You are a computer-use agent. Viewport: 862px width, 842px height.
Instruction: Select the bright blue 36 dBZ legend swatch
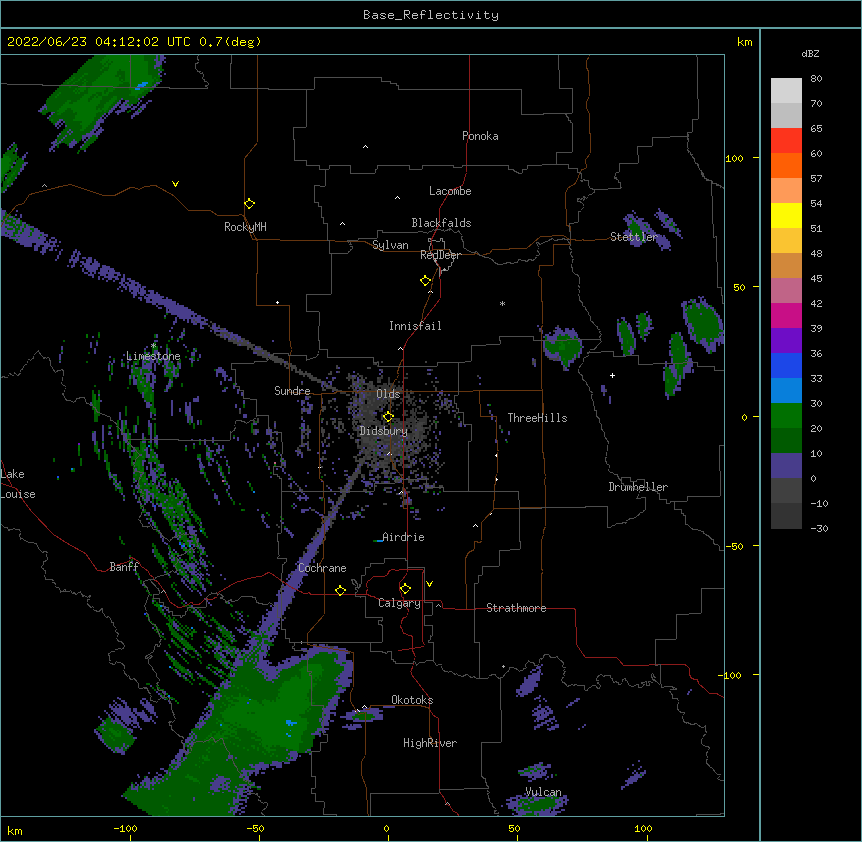coord(786,365)
